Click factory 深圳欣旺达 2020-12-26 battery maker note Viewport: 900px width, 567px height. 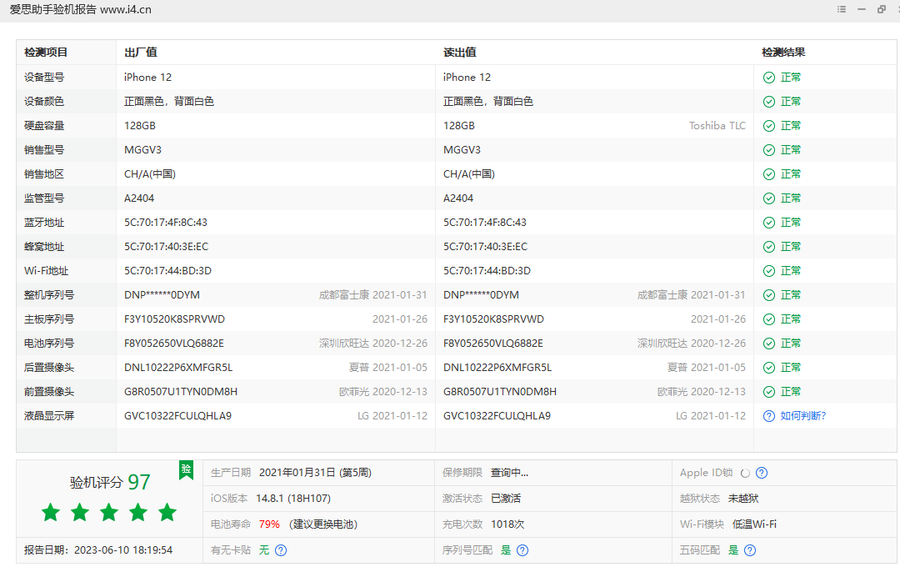point(373,343)
